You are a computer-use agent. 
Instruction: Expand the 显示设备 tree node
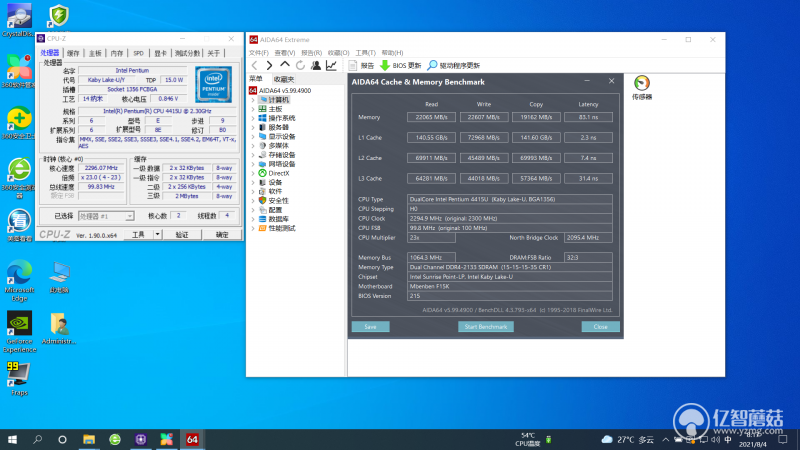[253, 137]
